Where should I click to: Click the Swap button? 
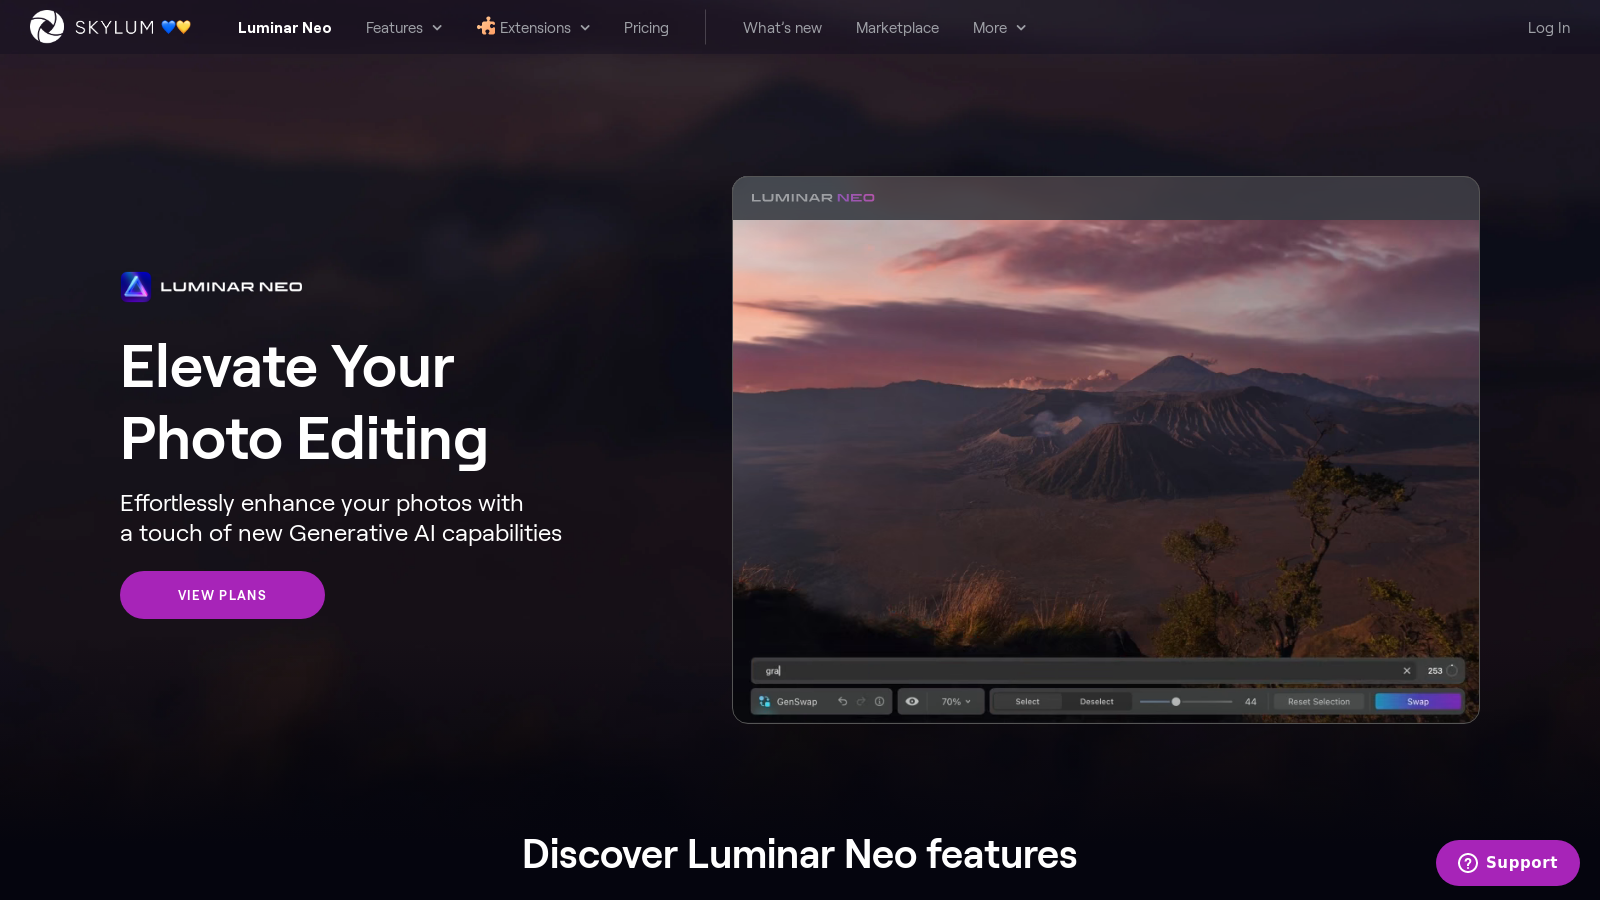point(1418,702)
